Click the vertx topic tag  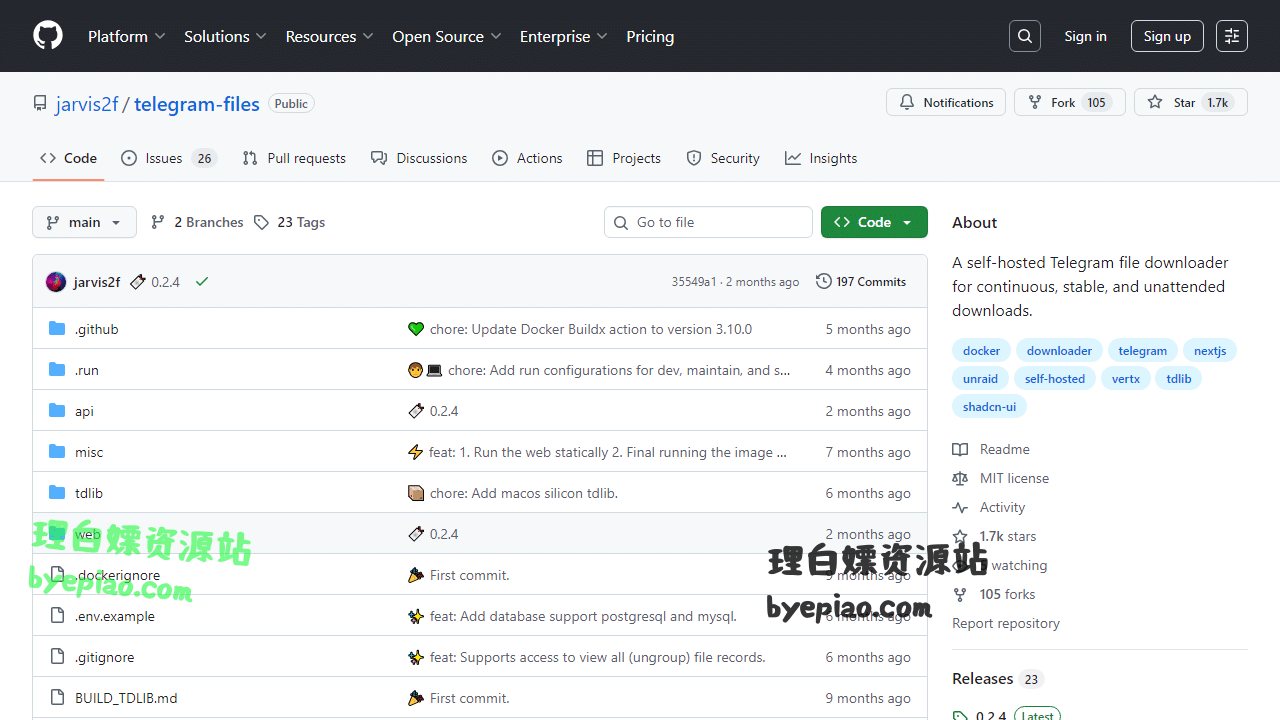tap(1126, 379)
